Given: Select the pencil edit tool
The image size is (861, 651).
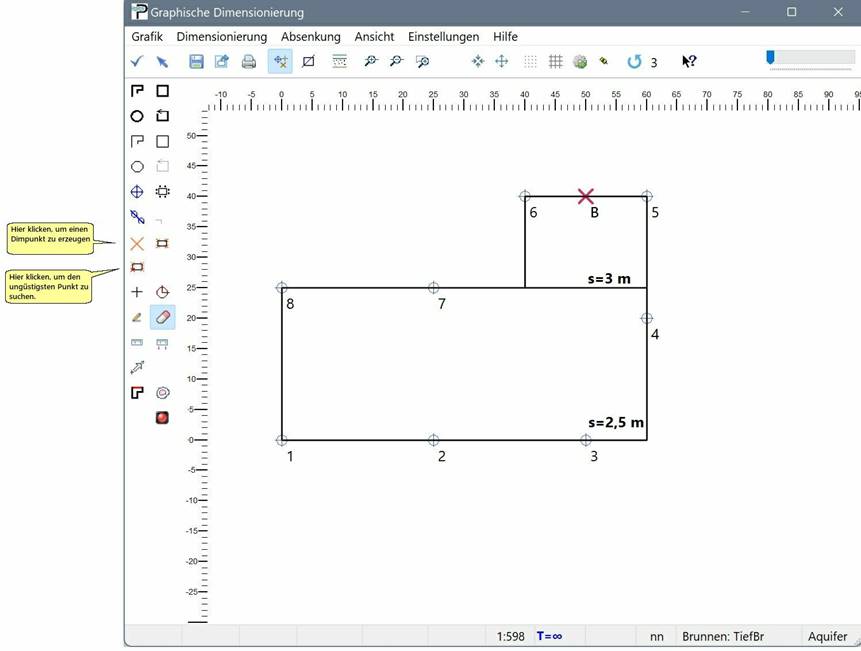Looking at the screenshot, I should click(137, 317).
